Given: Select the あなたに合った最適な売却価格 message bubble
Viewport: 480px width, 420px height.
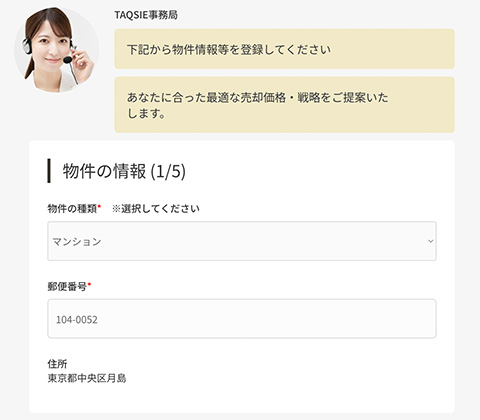Looking at the screenshot, I should [x=285, y=105].
